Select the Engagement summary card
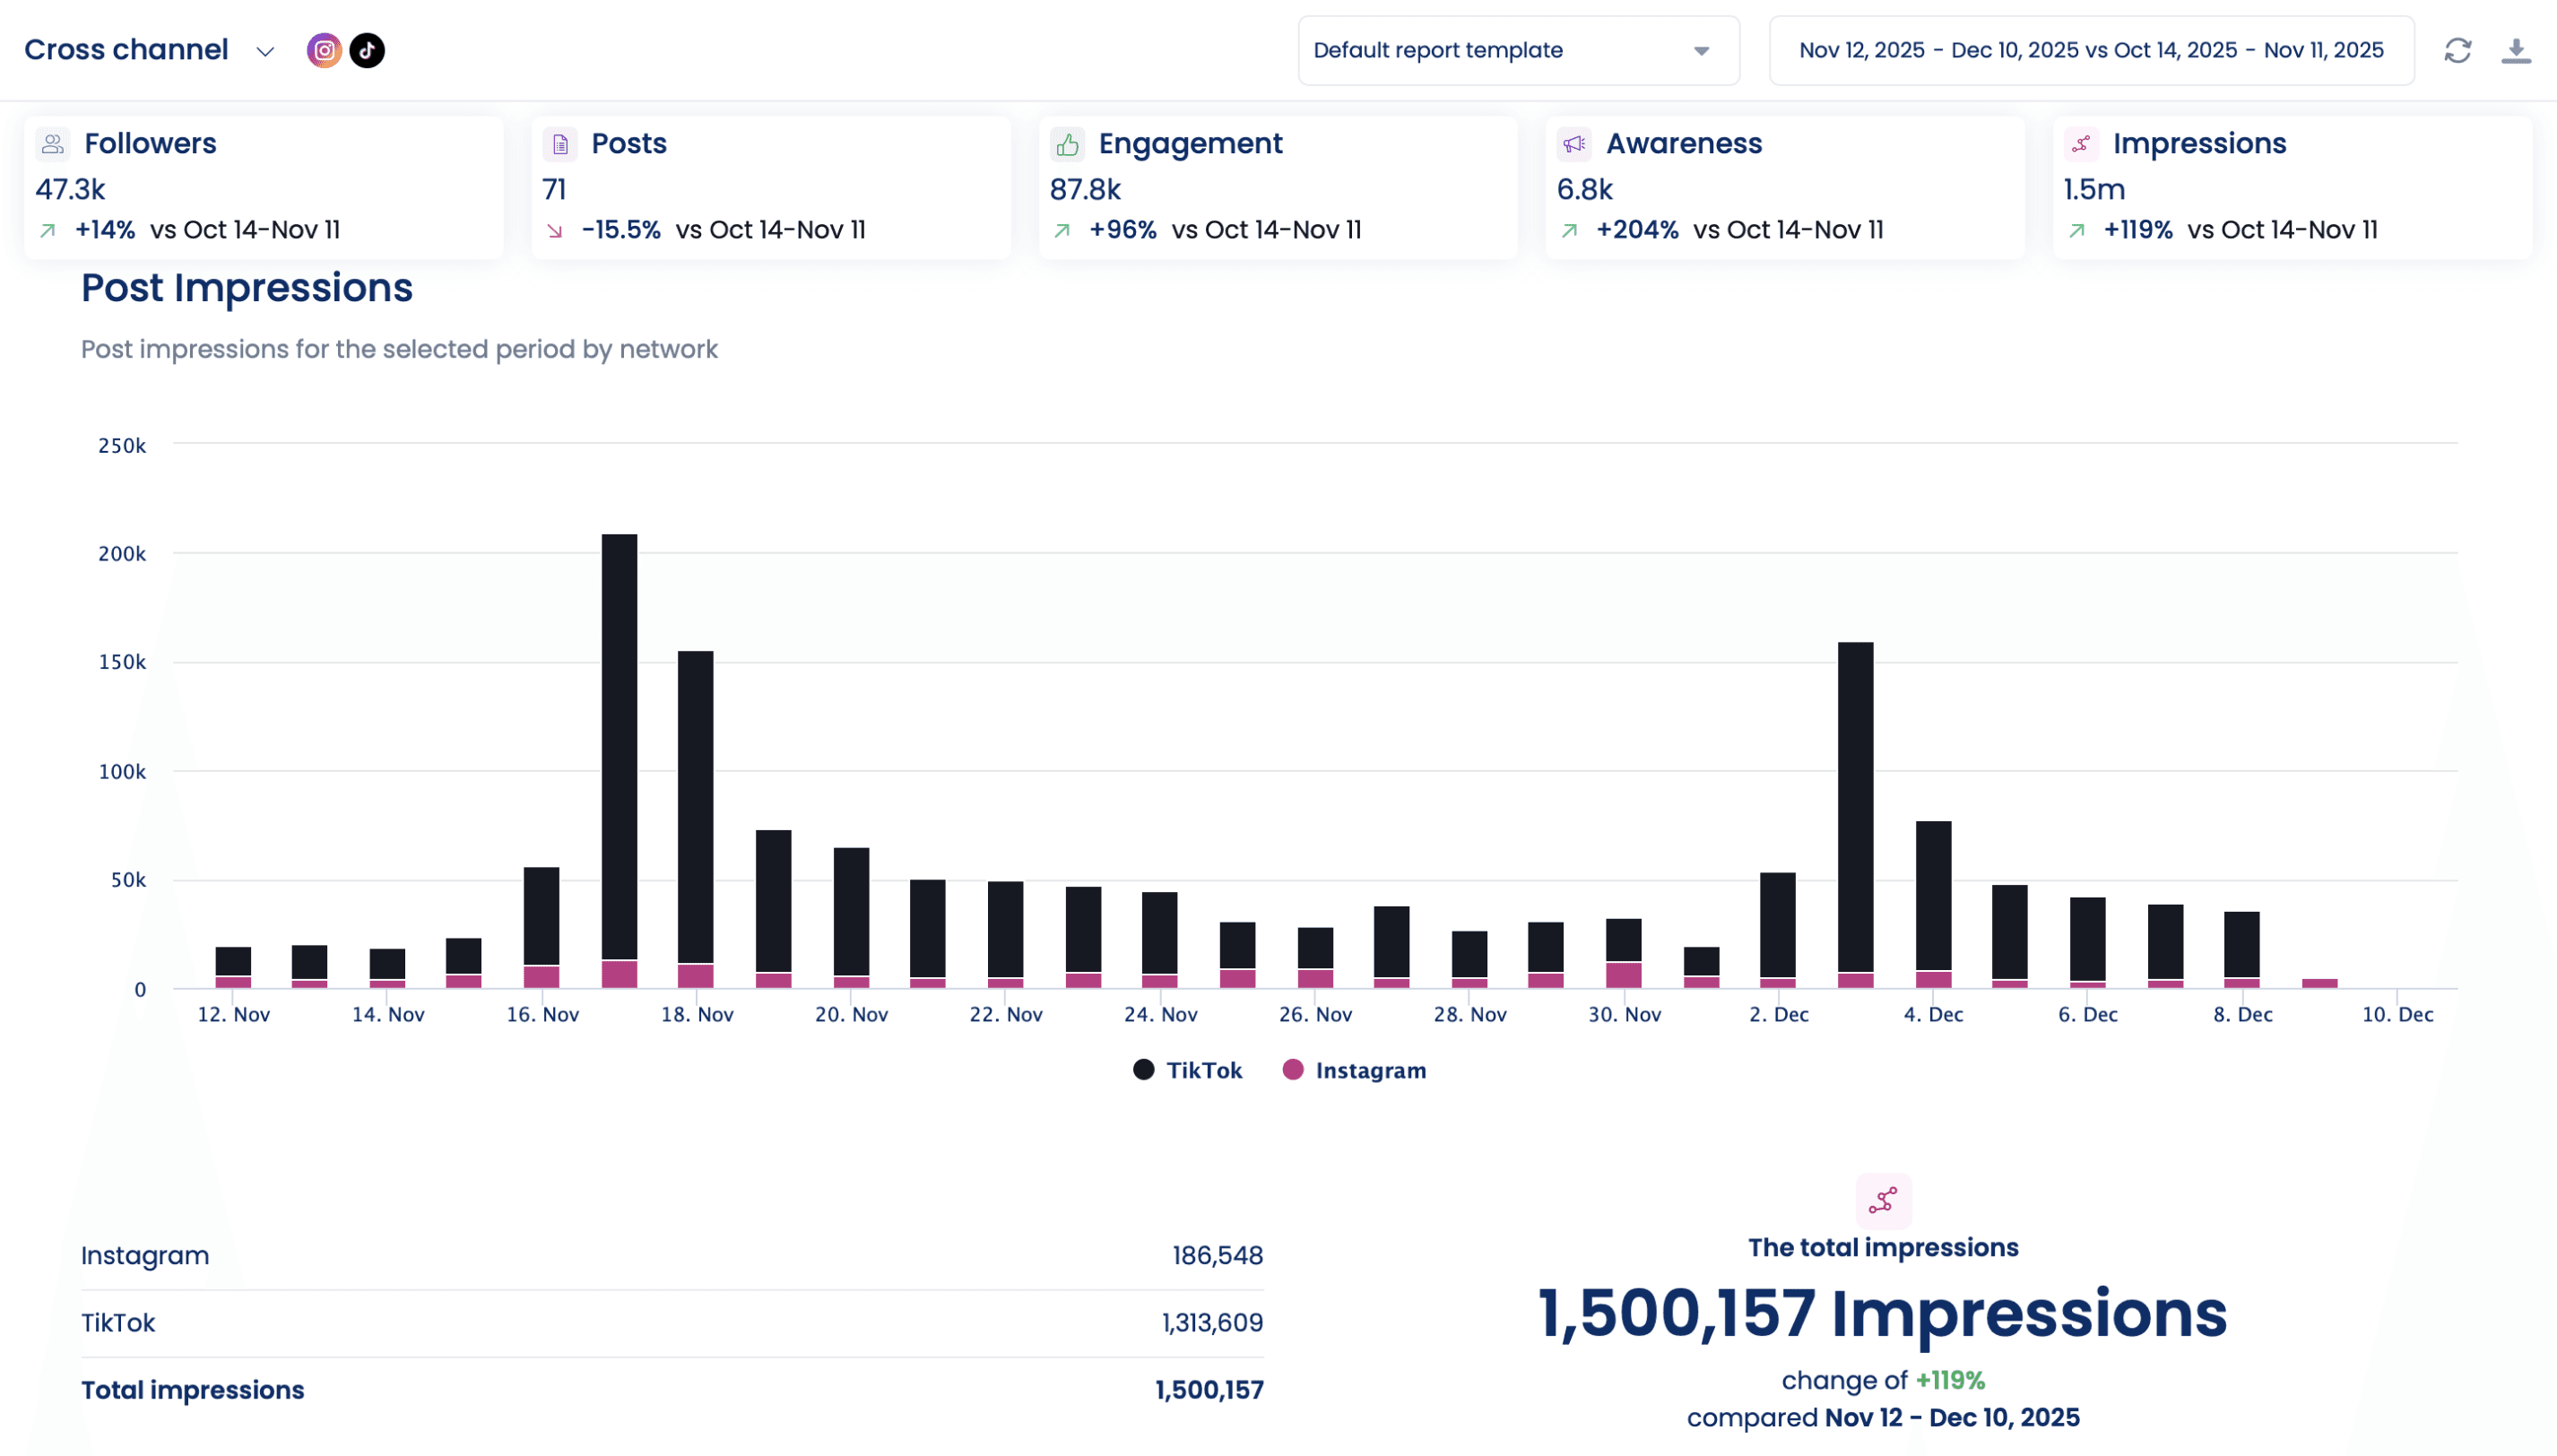This screenshot has width=2557, height=1456. (1277, 188)
